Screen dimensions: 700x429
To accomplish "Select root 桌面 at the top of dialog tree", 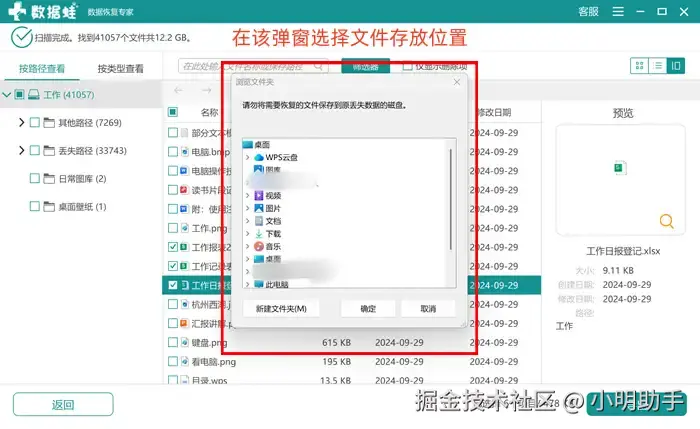I will 262,145.
